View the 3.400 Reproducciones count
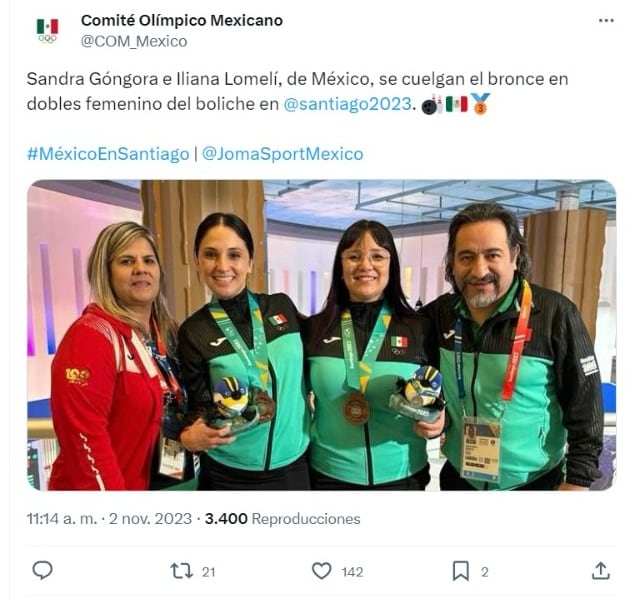 coord(283,518)
